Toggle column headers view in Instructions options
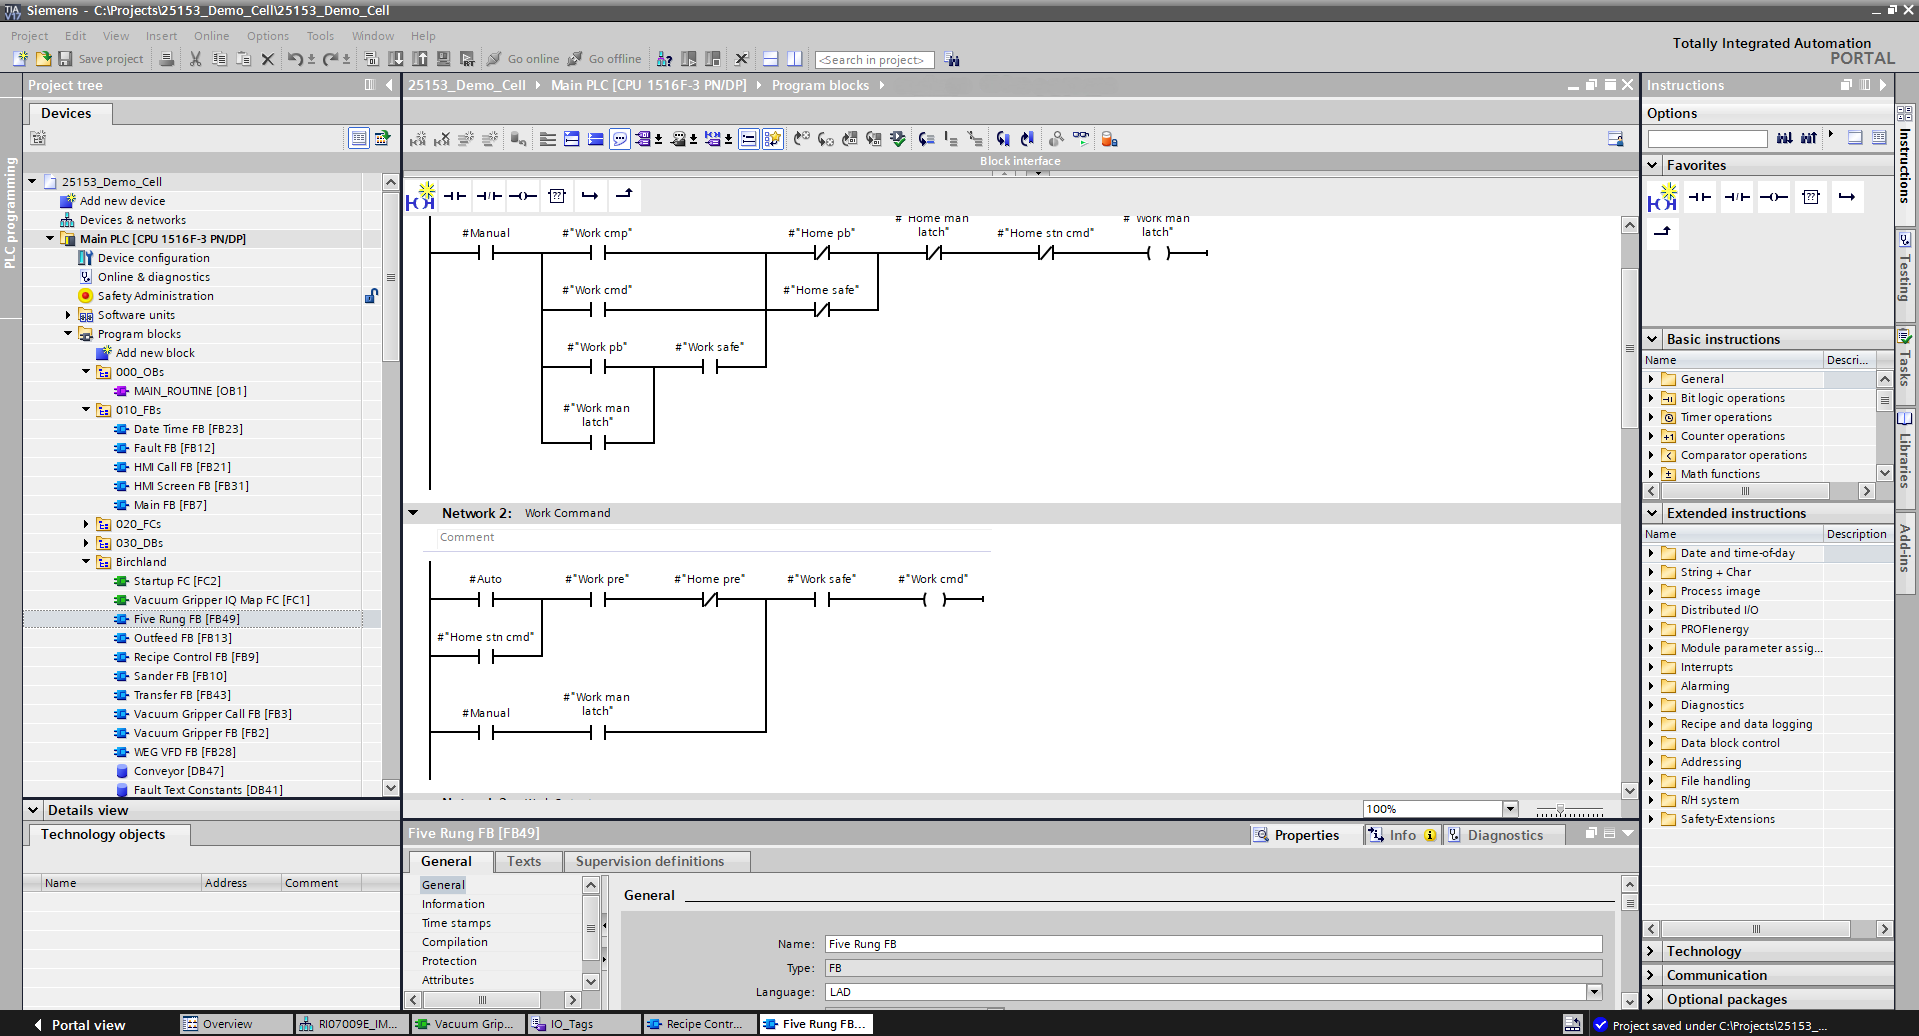This screenshot has height=1036, width=1919. [1879, 138]
